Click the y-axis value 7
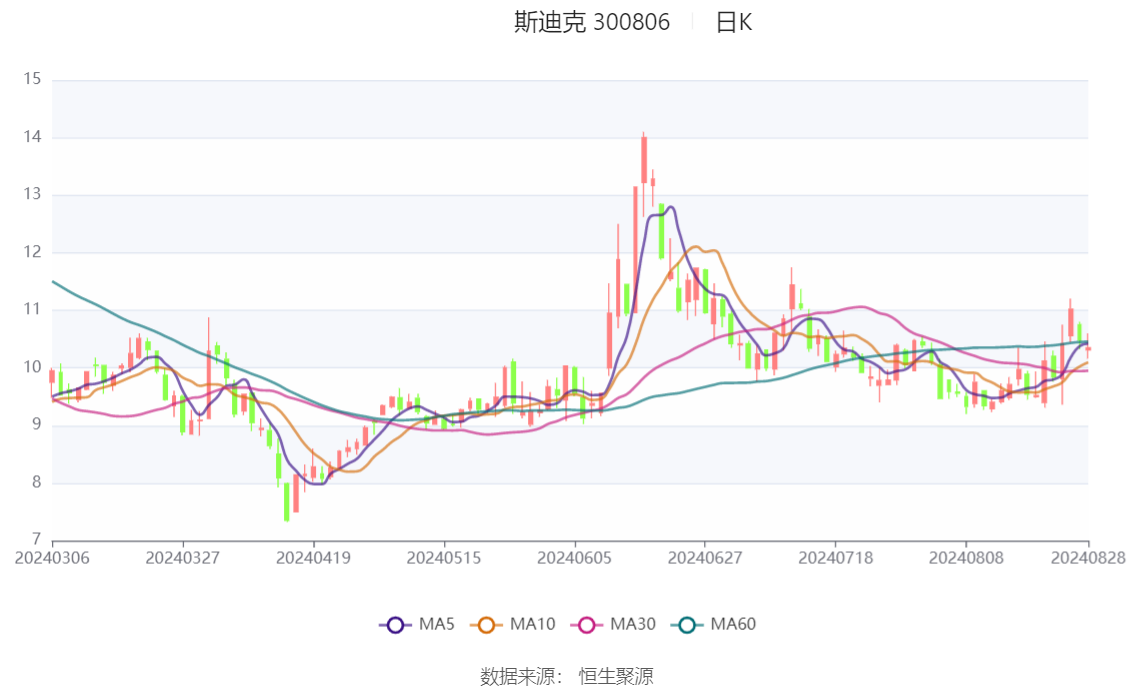1134x689 pixels. coord(36,539)
